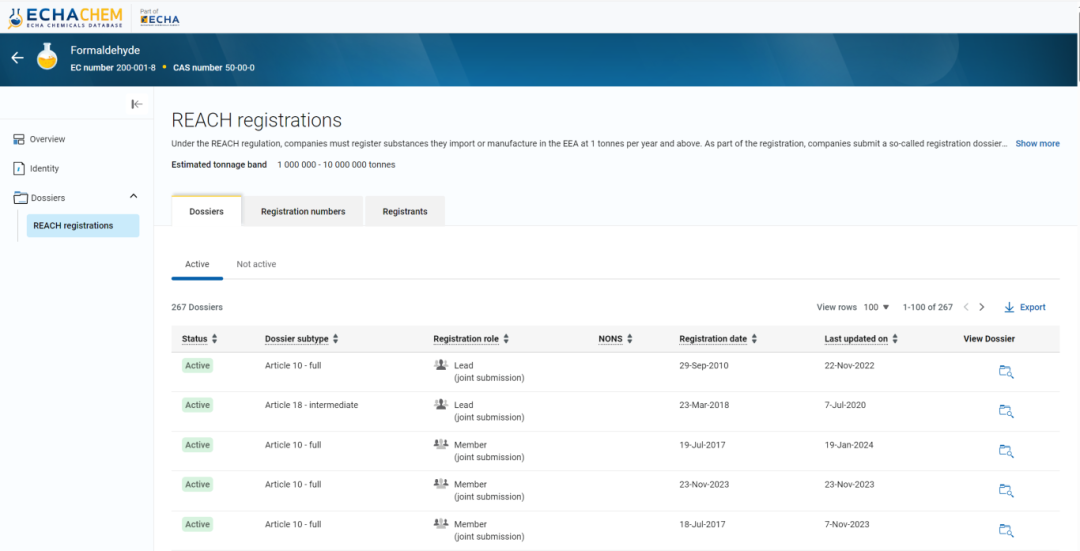The width and height of the screenshot is (1080, 551).
Task: Open Identity in the sidebar
Action: 44,168
